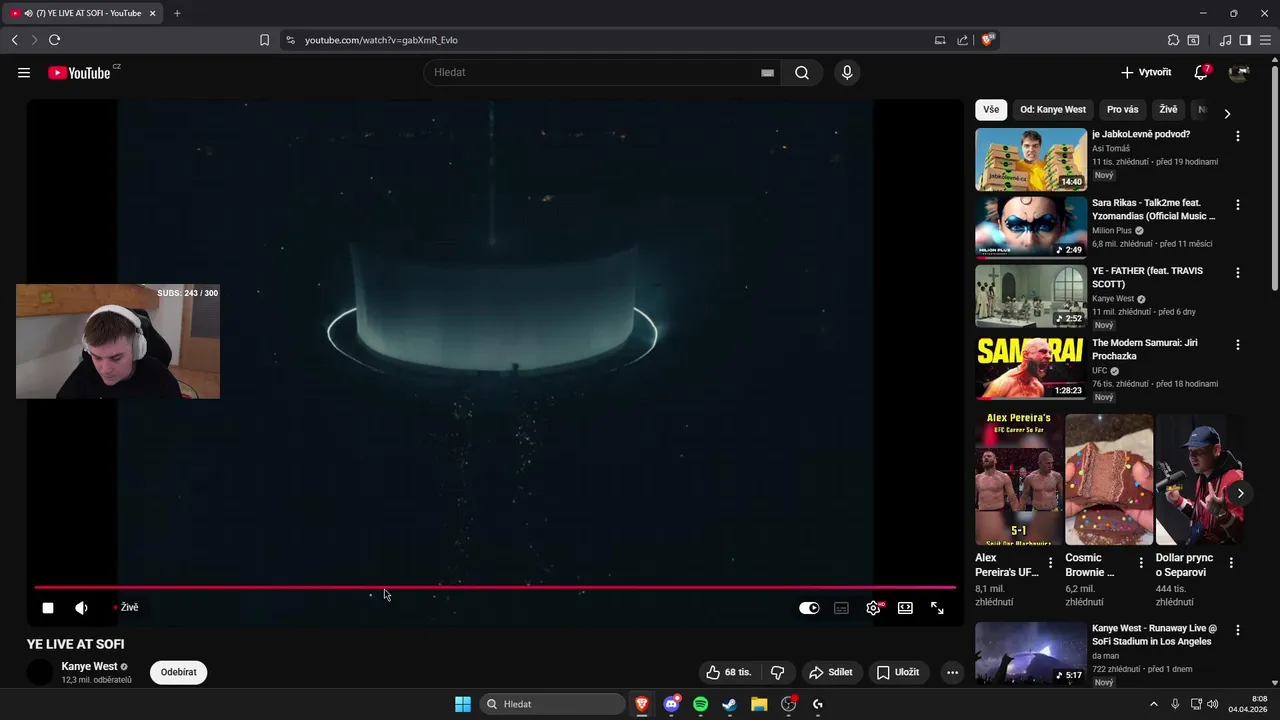
Task: Dislike the video
Action: [777, 672]
